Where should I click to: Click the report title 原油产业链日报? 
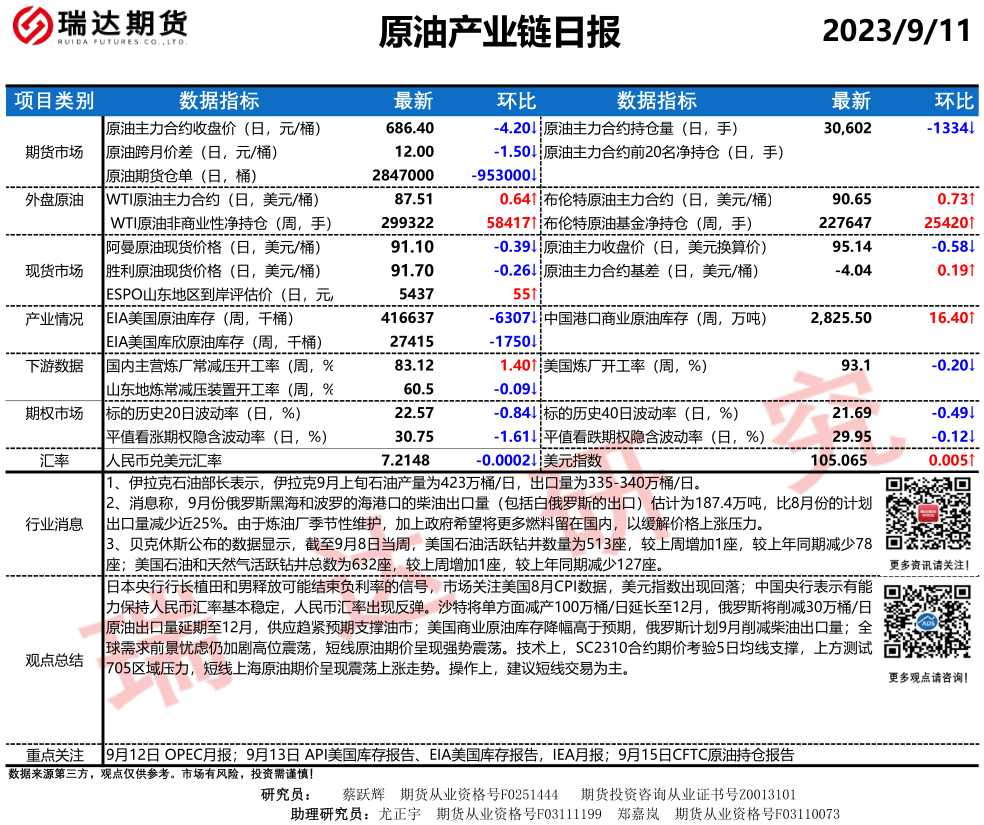(499, 32)
